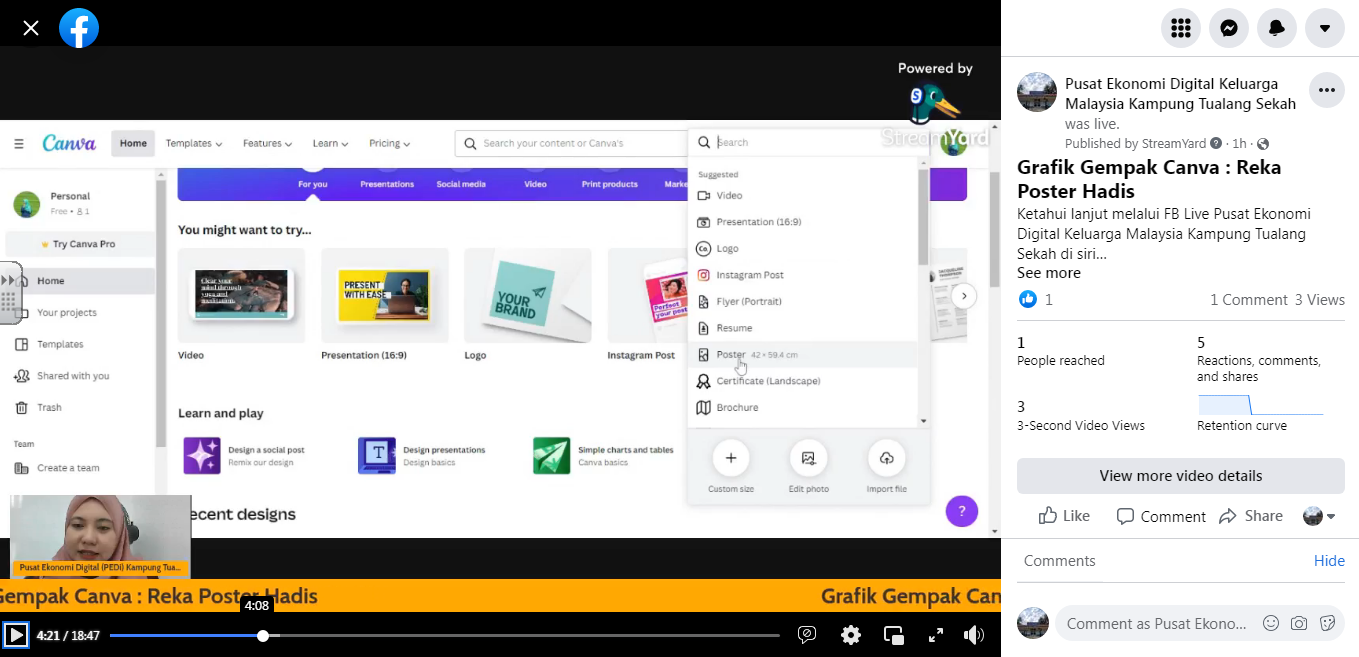Image resolution: width=1359 pixels, height=657 pixels.
Task: Change commenting identity via profile dropdown
Action: tap(1320, 516)
